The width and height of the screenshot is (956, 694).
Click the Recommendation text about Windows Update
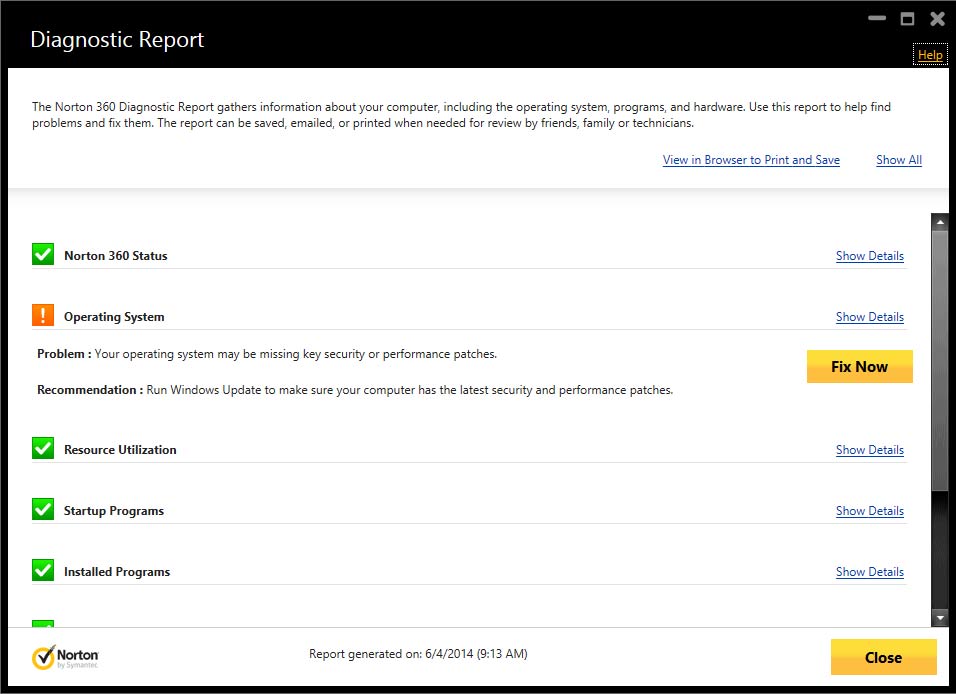[x=355, y=390]
